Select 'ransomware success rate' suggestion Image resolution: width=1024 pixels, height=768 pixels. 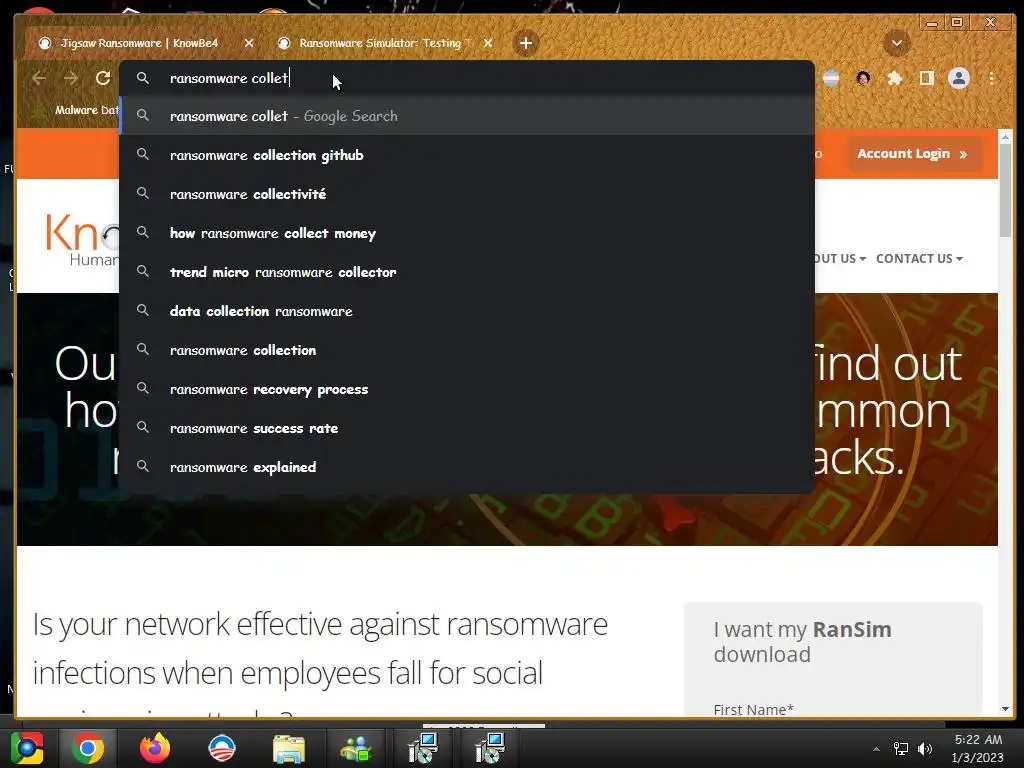point(467,428)
